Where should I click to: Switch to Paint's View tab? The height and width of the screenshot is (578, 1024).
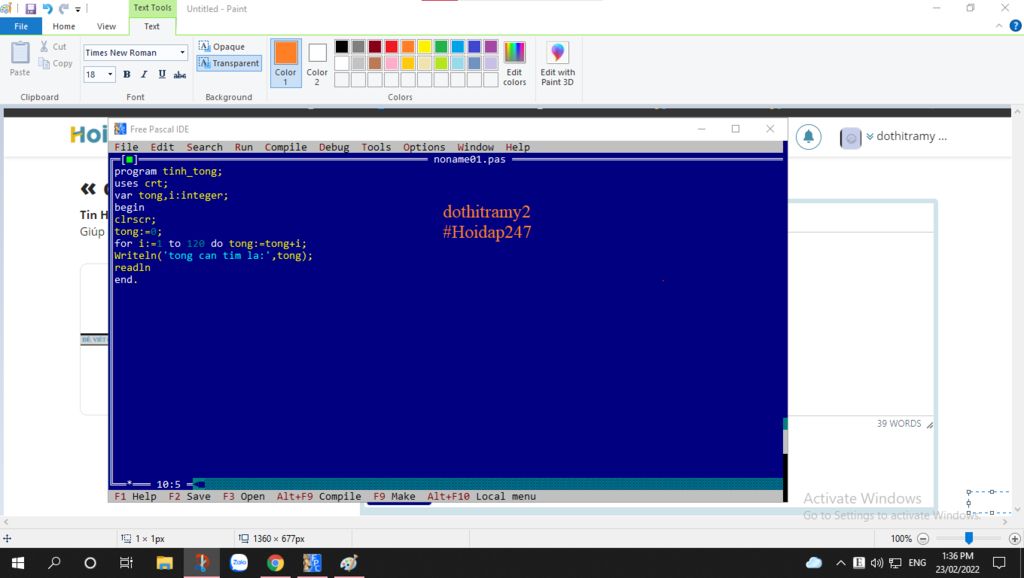(106, 26)
